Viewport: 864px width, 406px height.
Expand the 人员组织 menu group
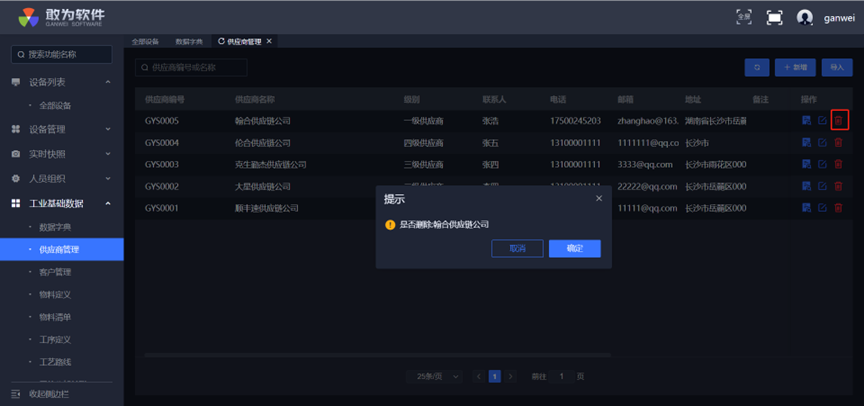62,178
